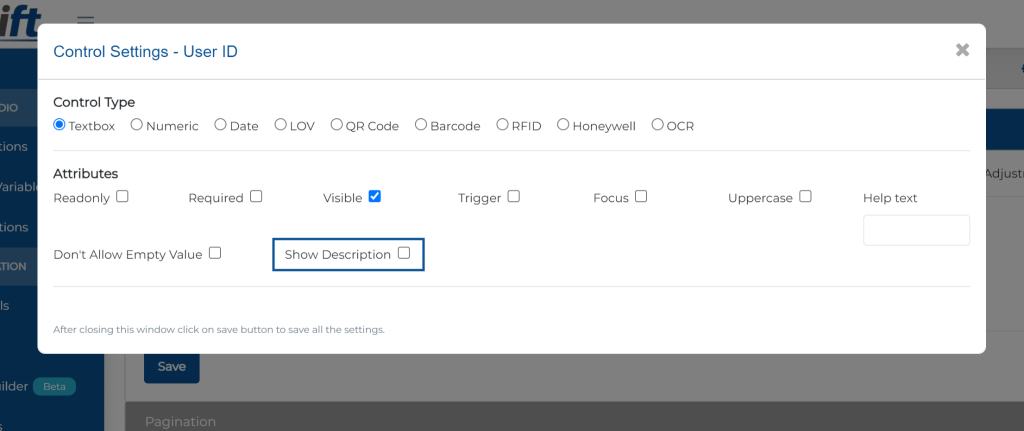Select the Textbox radio button
The width and height of the screenshot is (1024, 431).
pos(59,124)
